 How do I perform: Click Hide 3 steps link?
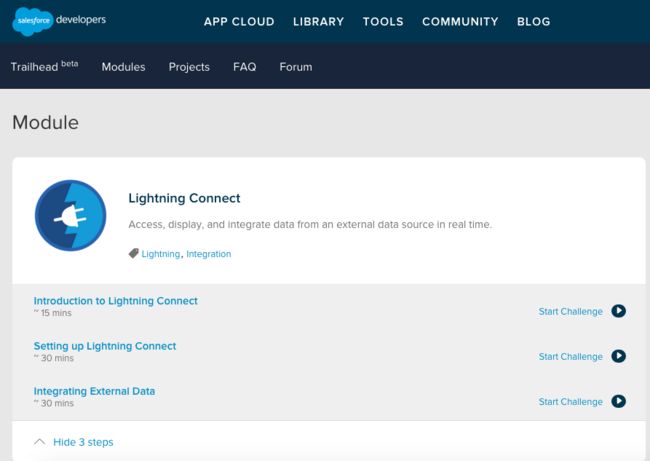[x=83, y=442]
